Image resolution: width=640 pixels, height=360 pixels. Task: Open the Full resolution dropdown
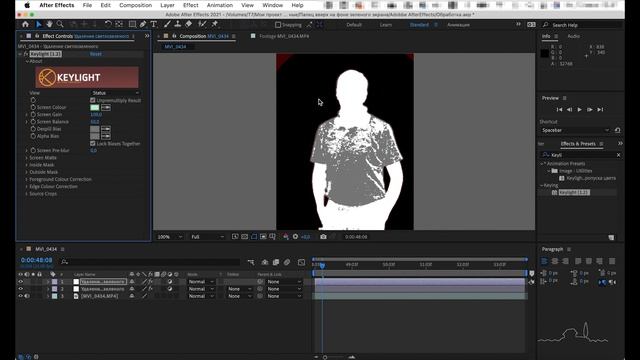click(207, 237)
